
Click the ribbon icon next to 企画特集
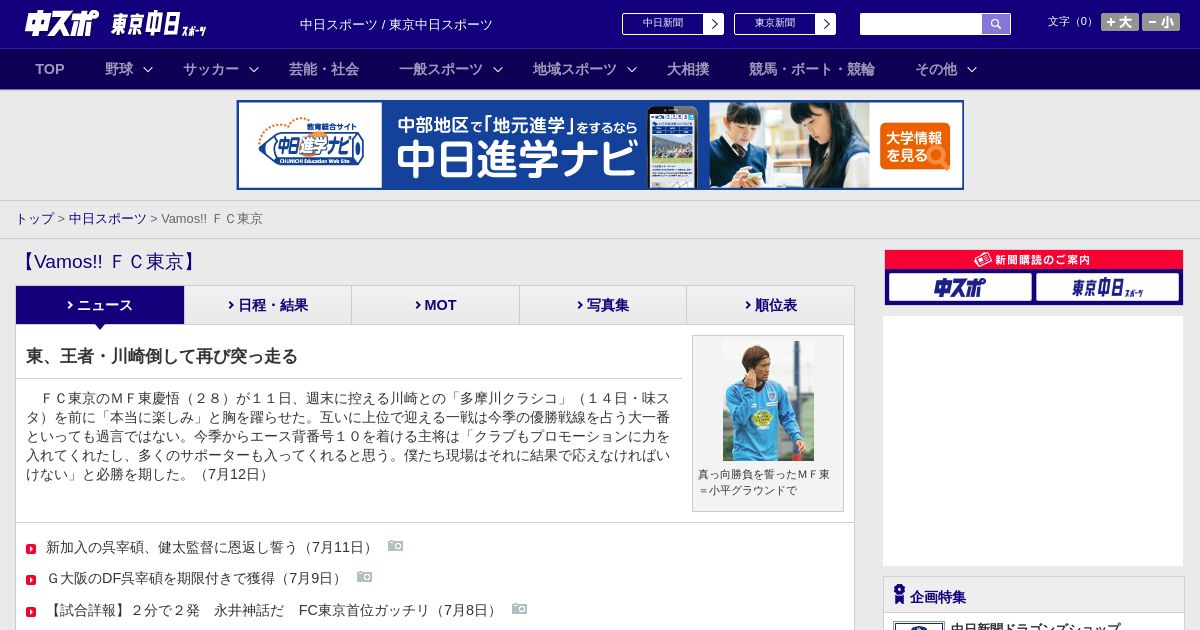point(899,594)
